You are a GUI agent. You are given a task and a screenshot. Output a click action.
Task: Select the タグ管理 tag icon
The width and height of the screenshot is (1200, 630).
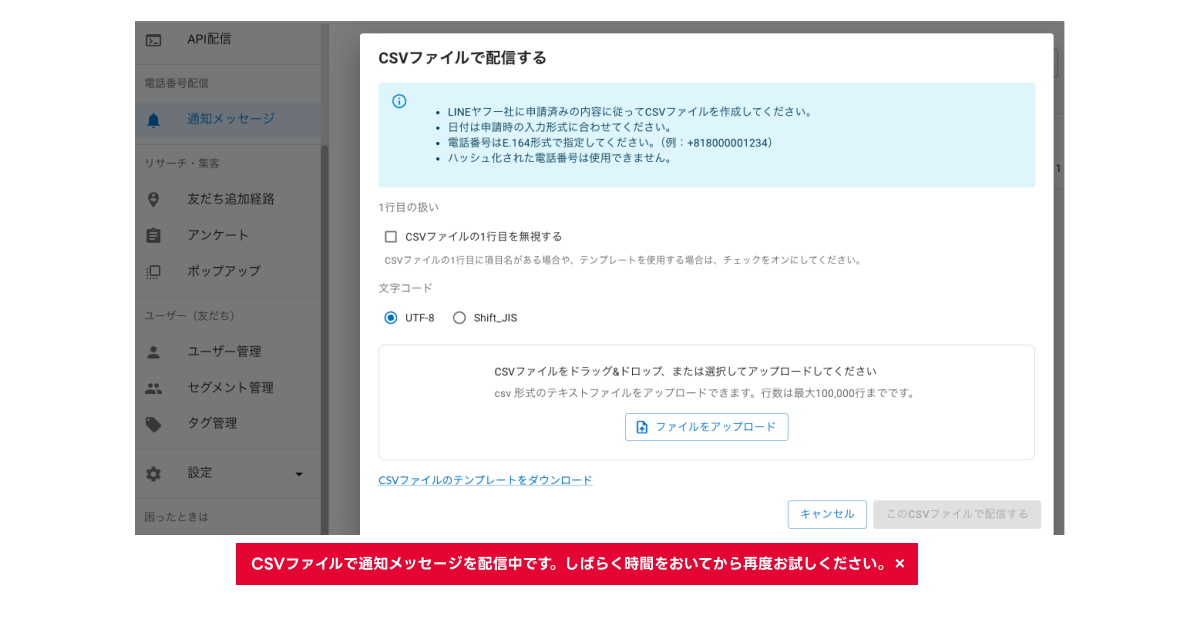point(154,423)
